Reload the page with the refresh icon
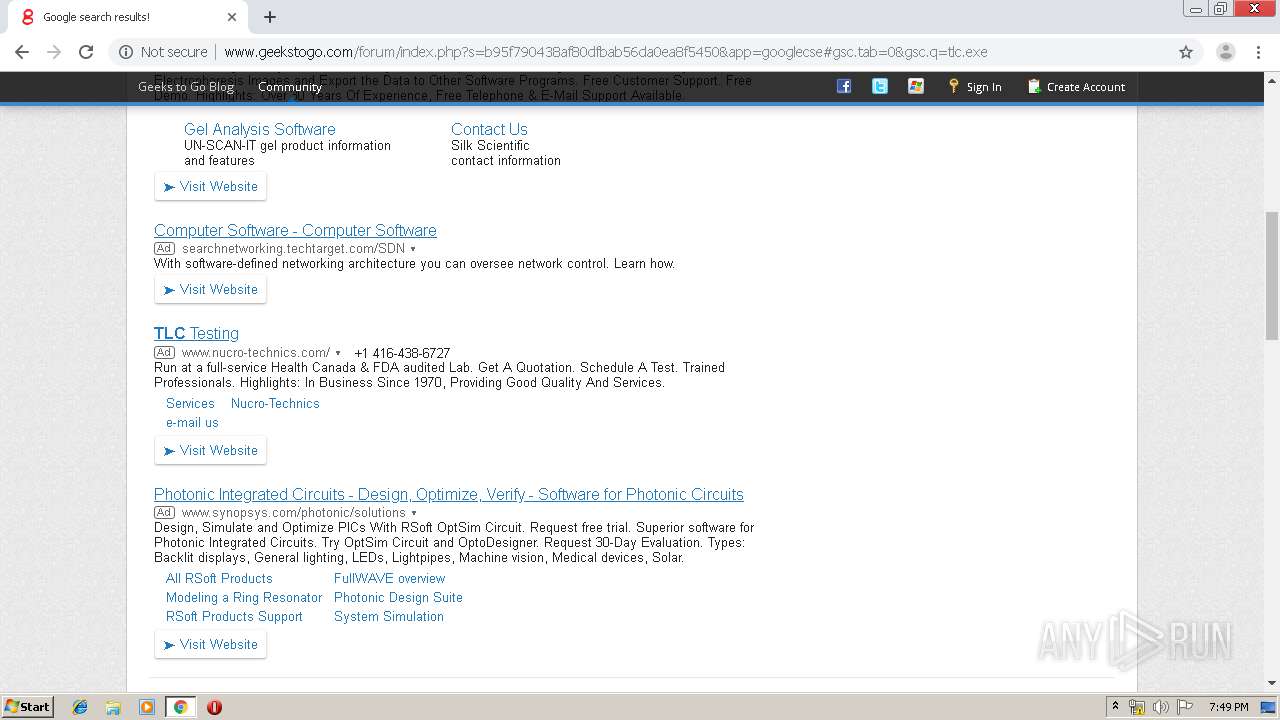1280x720 pixels. pos(86,52)
